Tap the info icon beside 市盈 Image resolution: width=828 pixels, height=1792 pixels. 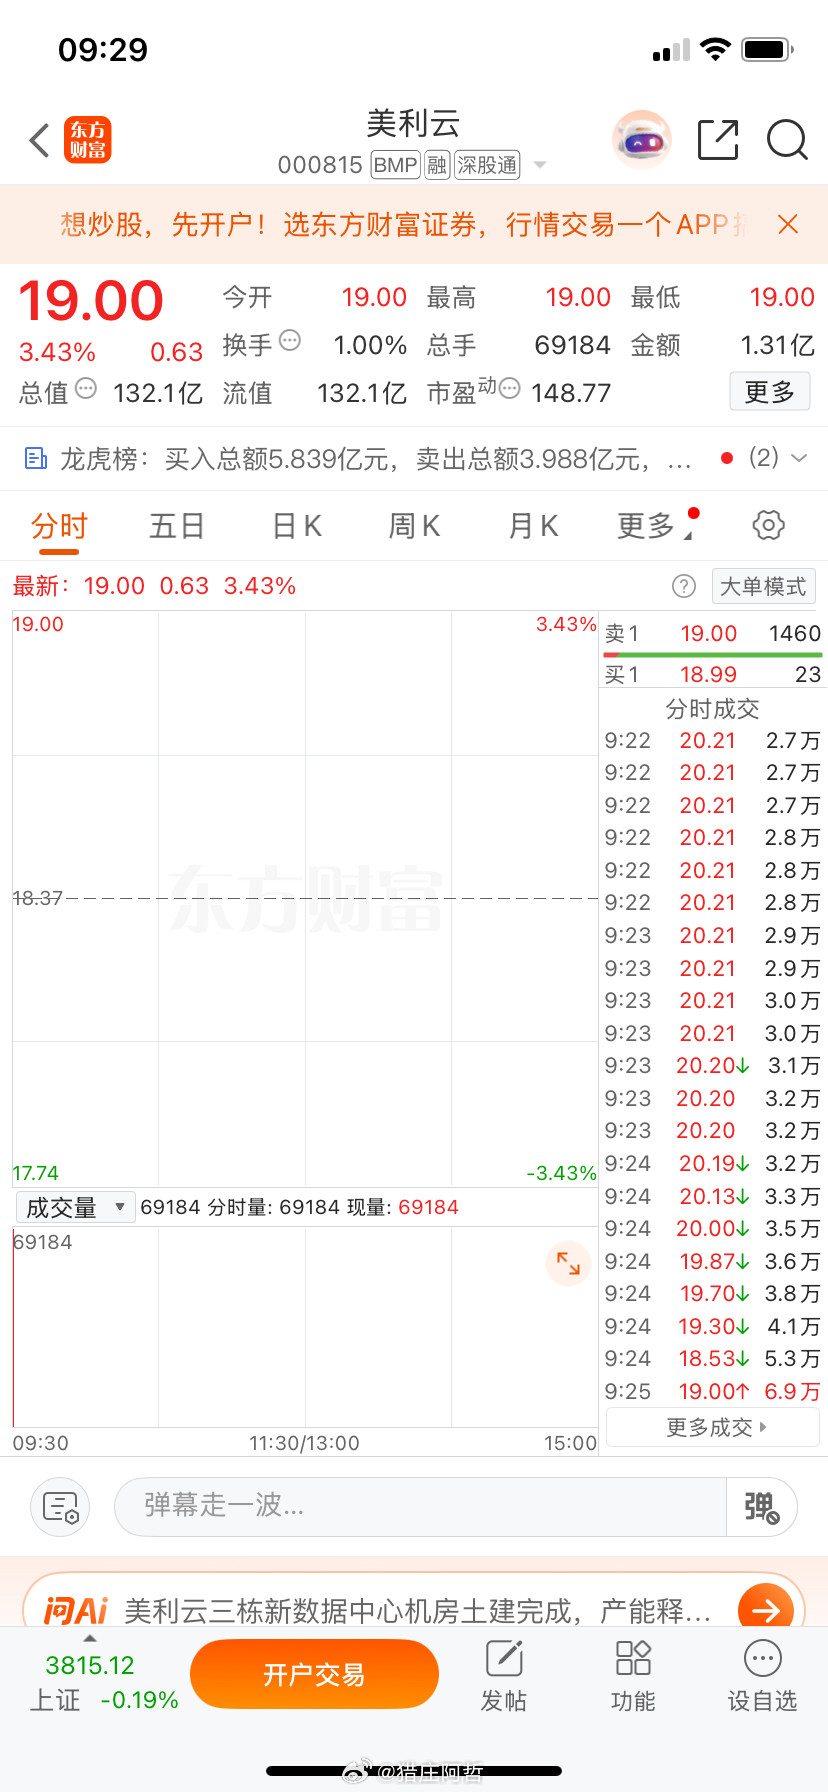[509, 388]
